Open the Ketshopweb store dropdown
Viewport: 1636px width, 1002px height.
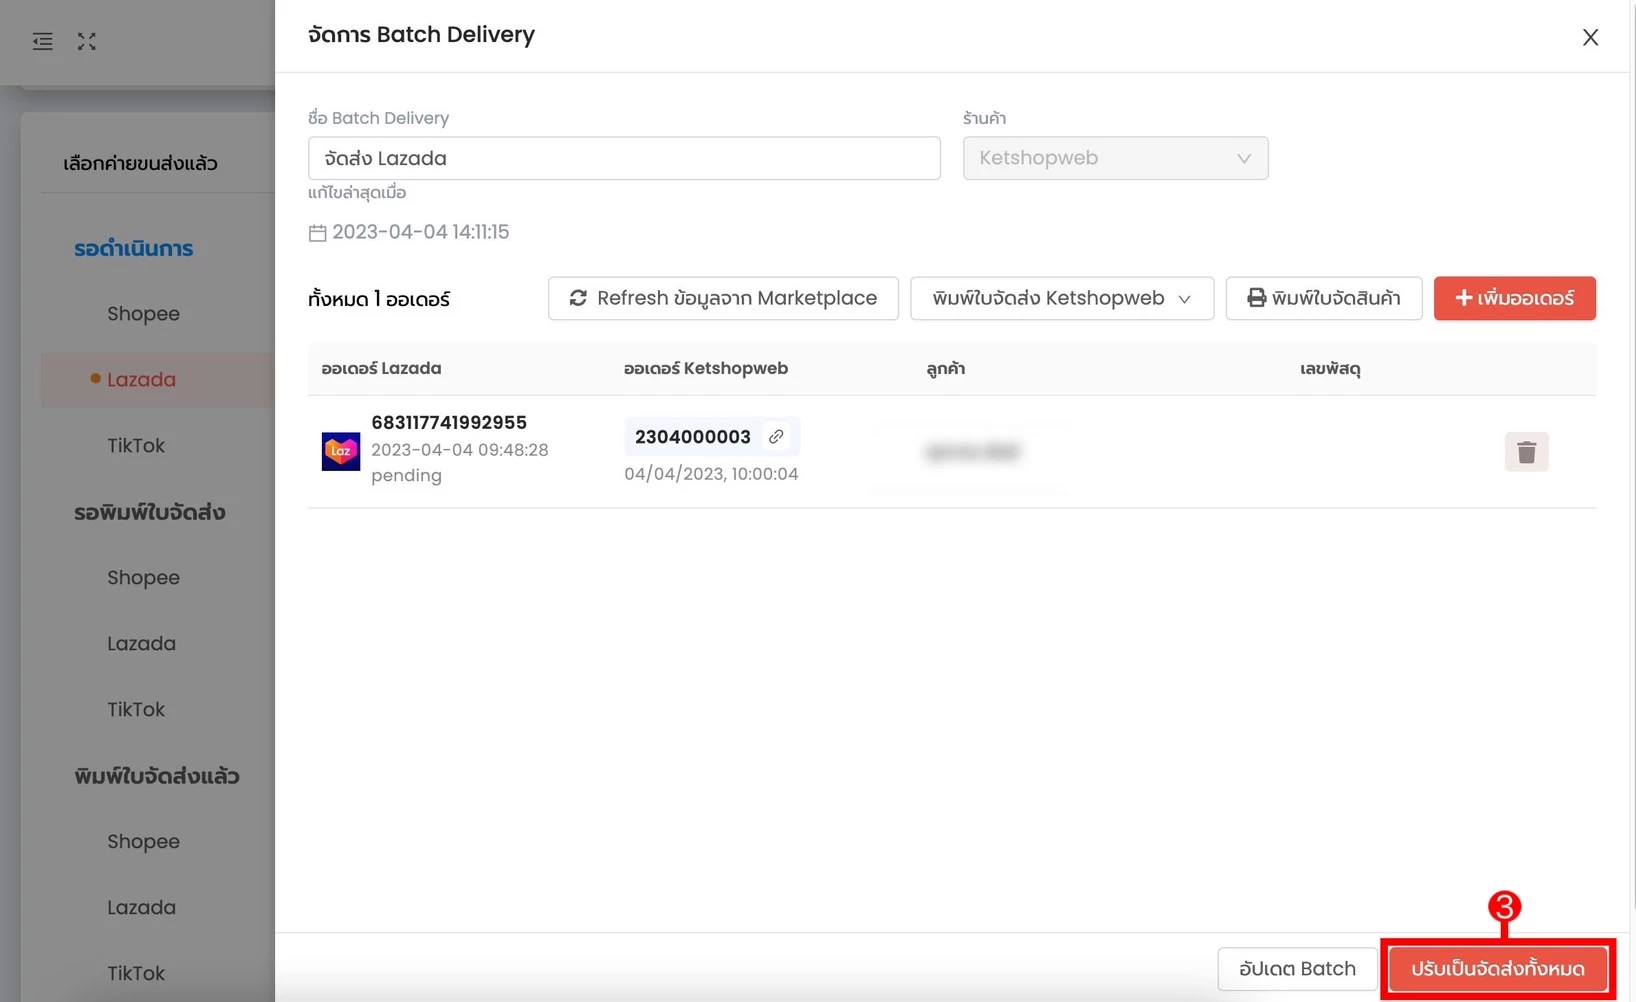click(x=1115, y=158)
